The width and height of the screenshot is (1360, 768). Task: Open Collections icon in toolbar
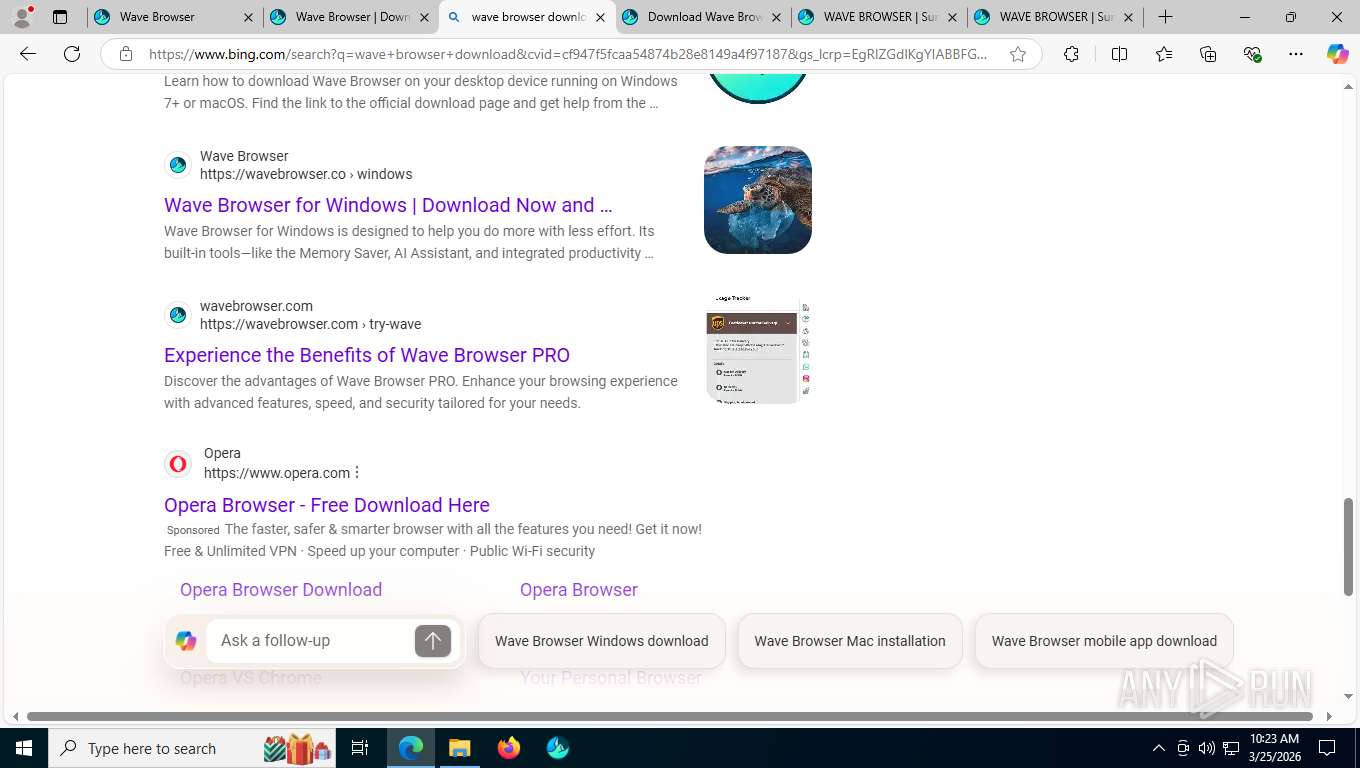click(1208, 54)
